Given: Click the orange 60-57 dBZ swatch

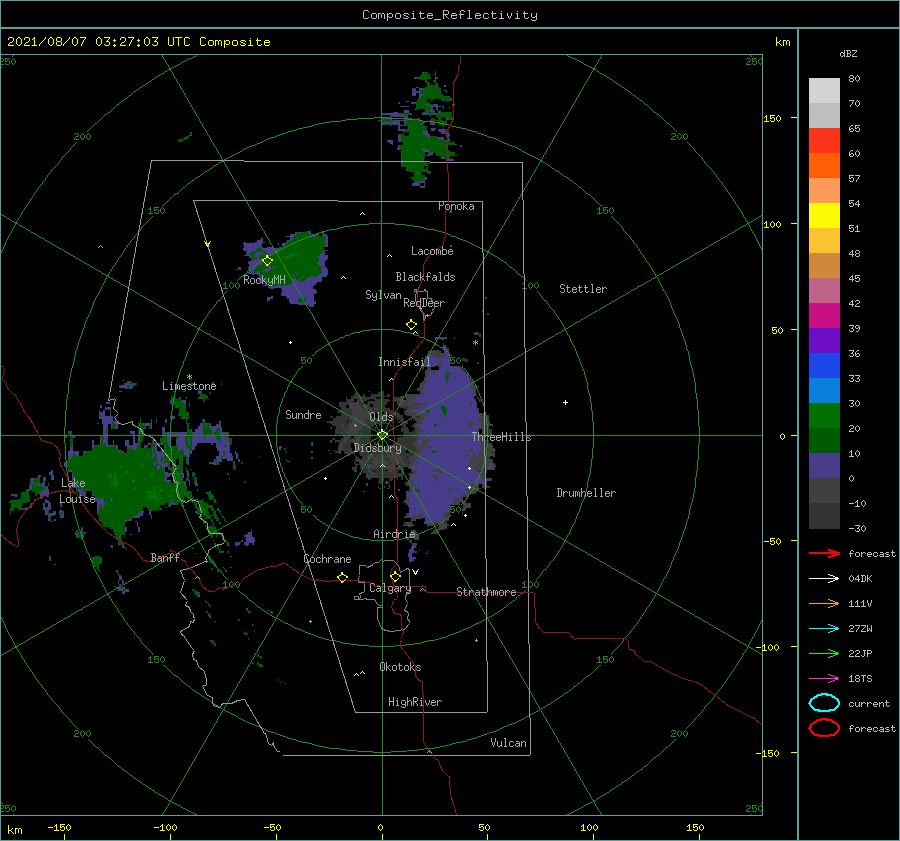Looking at the screenshot, I should point(824,166).
